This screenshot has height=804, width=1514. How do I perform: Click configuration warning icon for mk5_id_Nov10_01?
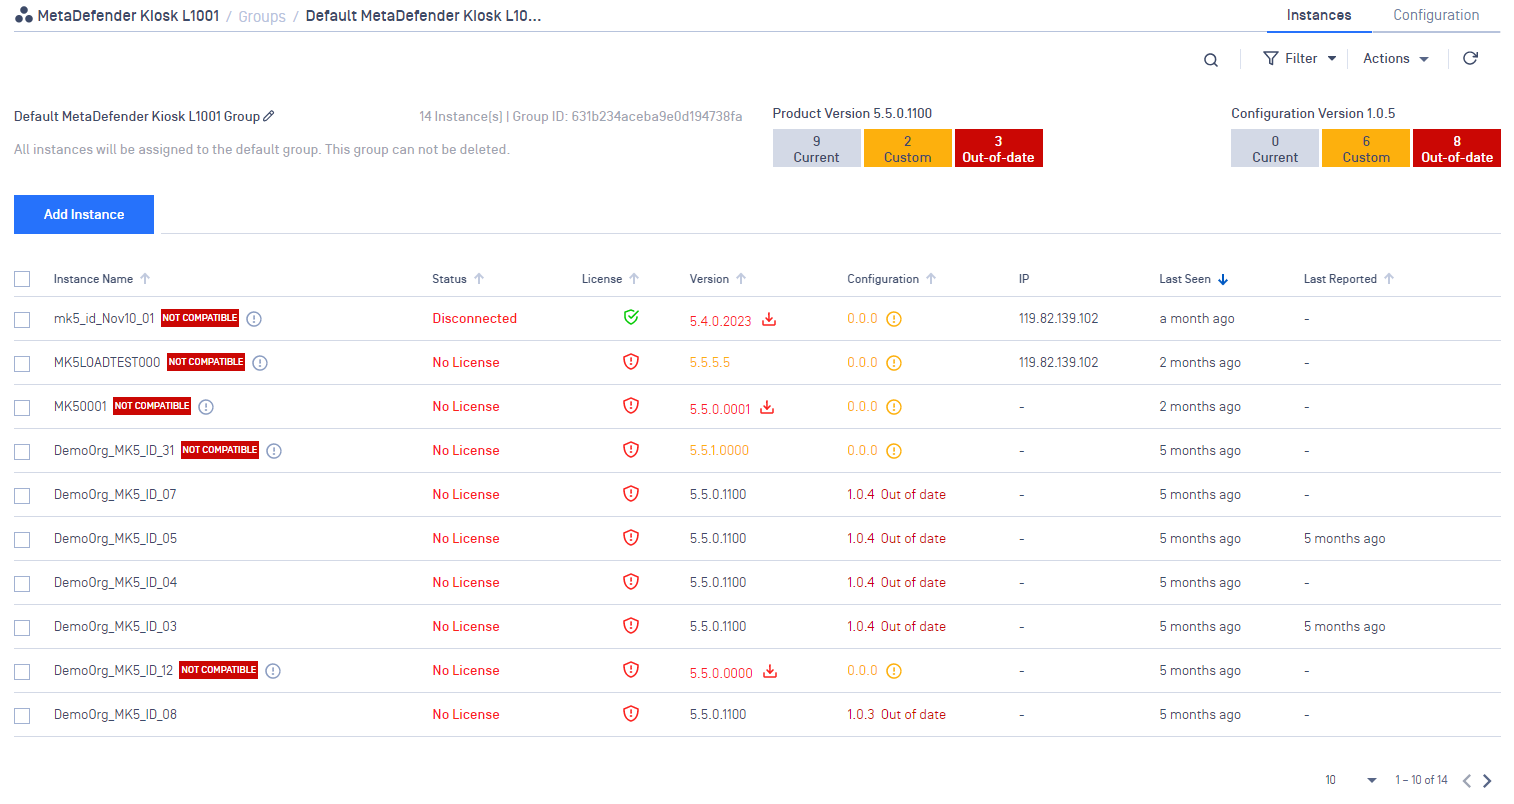894,319
